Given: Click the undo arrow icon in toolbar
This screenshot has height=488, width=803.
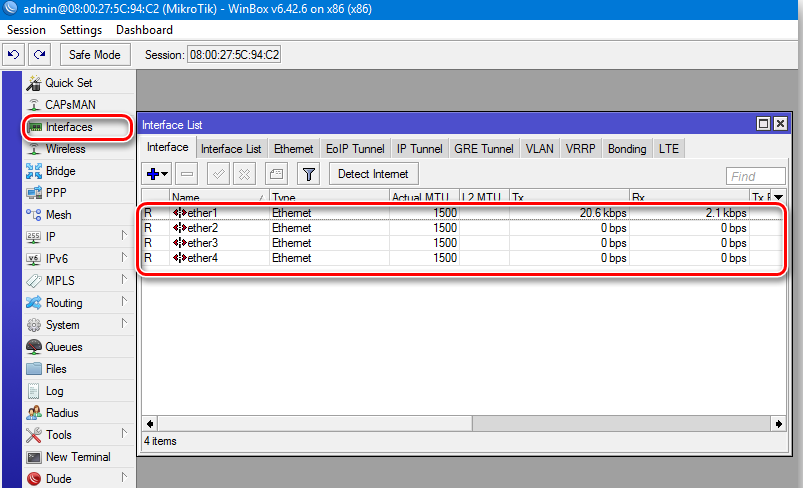Looking at the screenshot, I should point(14,54).
